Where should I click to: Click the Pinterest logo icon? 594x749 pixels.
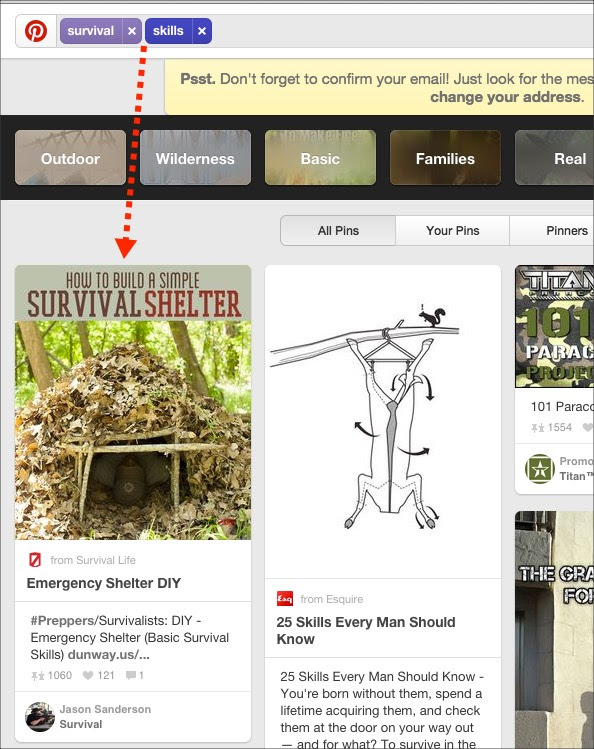coord(36,31)
